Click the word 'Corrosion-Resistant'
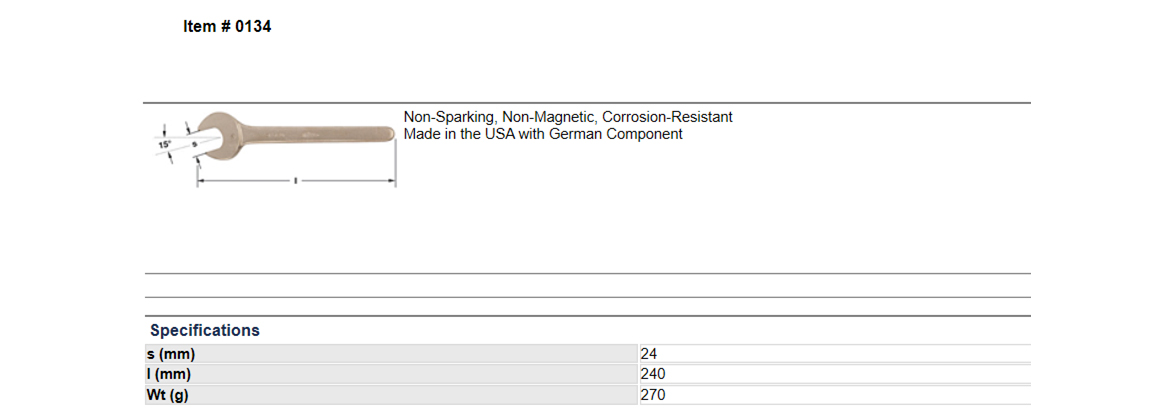The image size is (1157, 416). pos(668,117)
